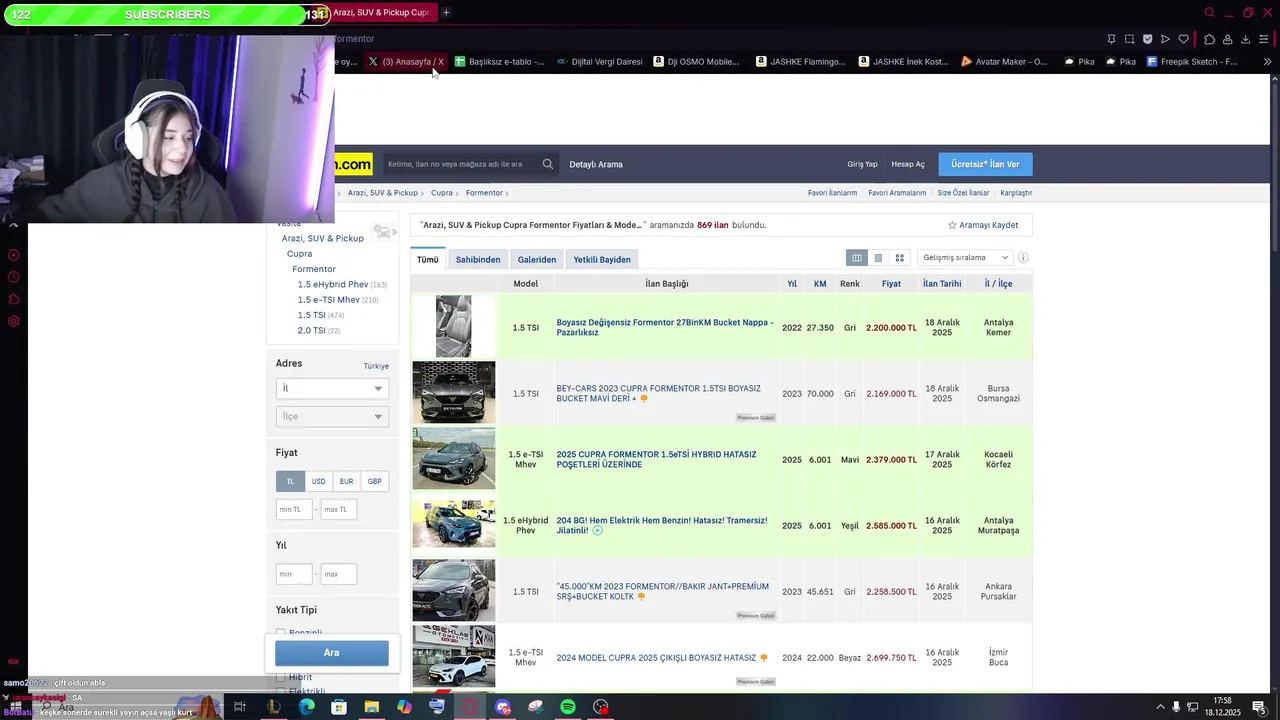
Task: Click the max TL price field
Action: (x=338, y=510)
